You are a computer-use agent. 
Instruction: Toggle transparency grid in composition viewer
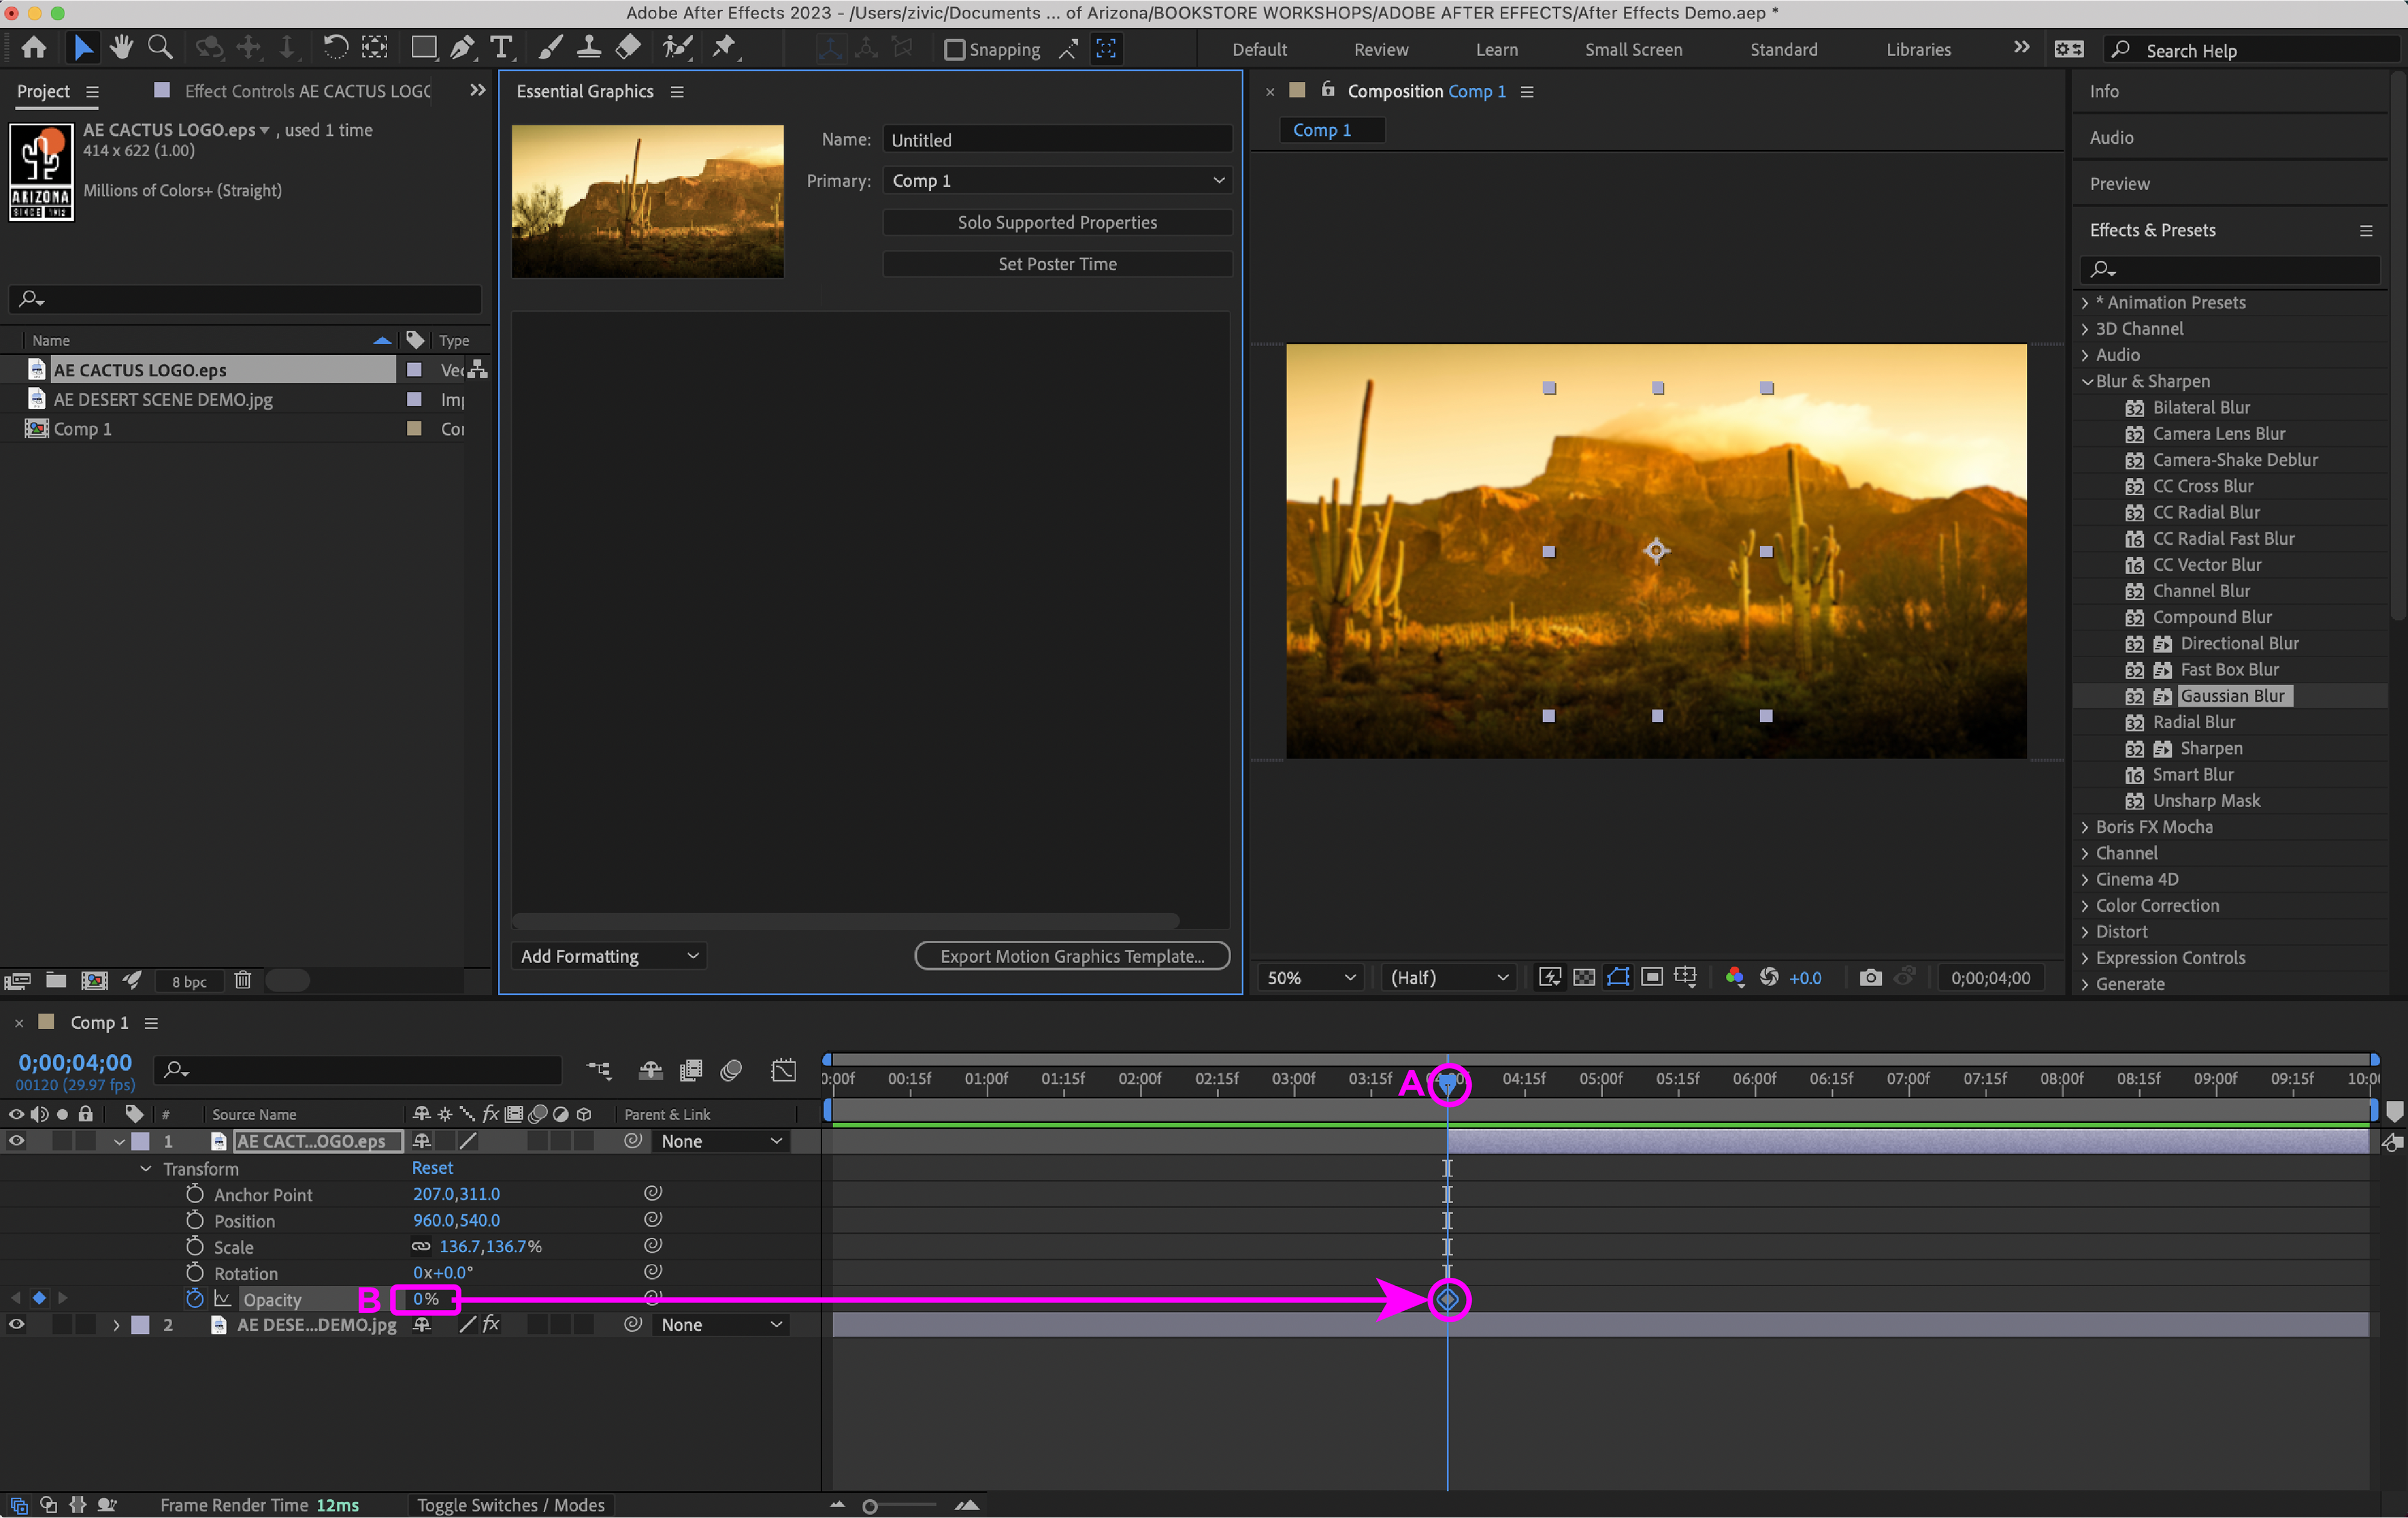click(x=1584, y=977)
